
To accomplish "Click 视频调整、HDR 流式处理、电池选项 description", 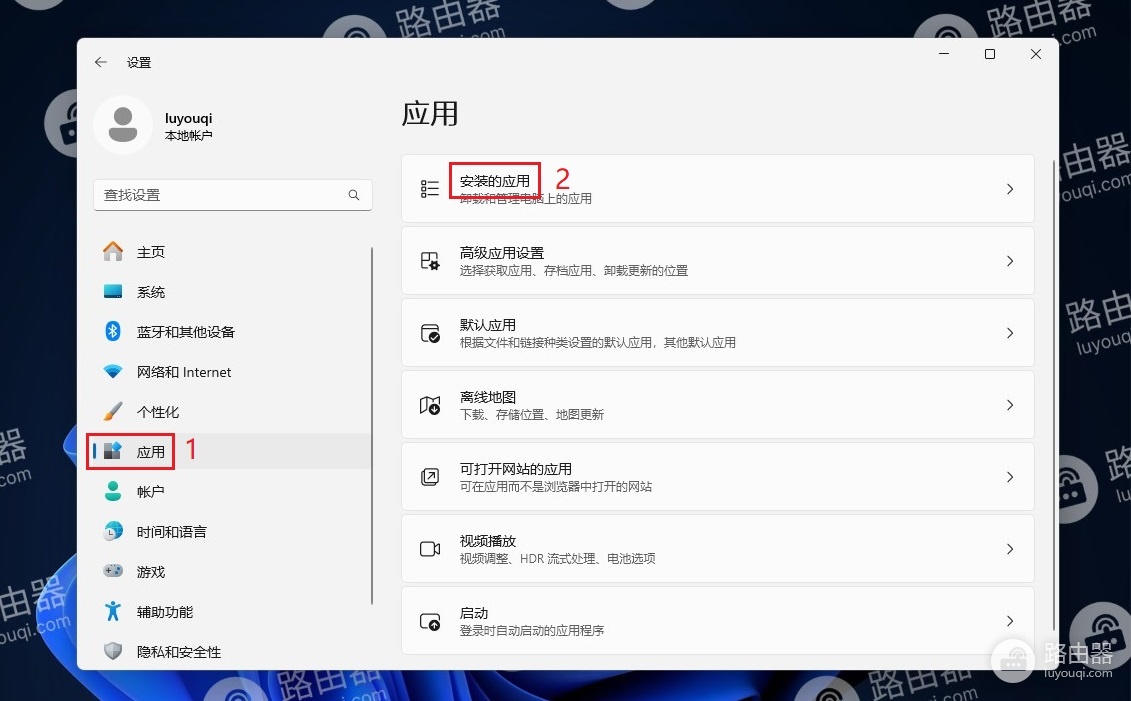I will tap(558, 559).
